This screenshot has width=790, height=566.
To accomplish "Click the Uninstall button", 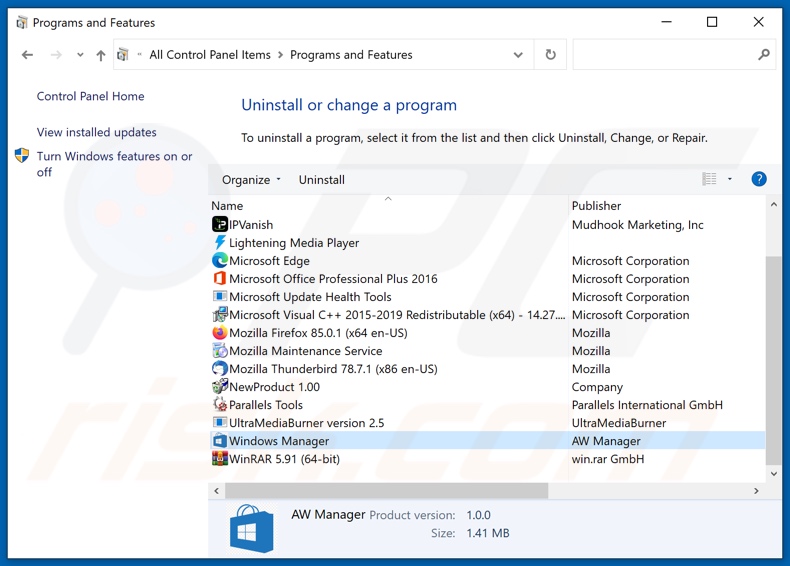I will point(321,180).
